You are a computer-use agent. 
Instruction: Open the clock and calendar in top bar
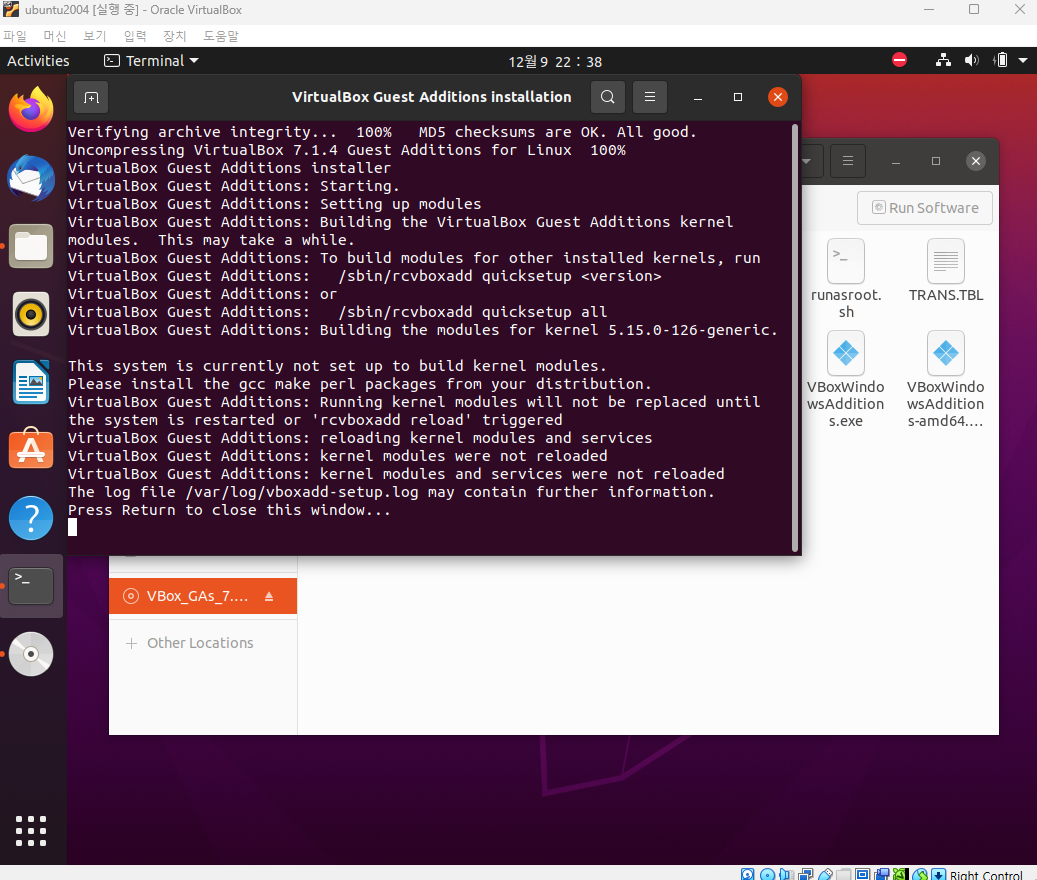(555, 61)
